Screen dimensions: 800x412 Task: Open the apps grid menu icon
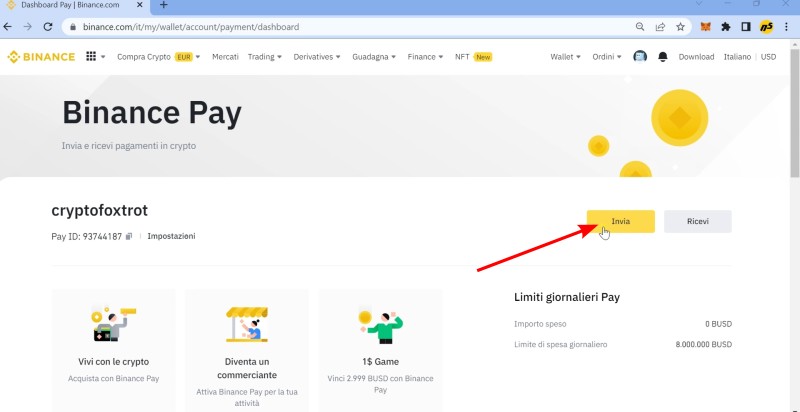click(91, 57)
